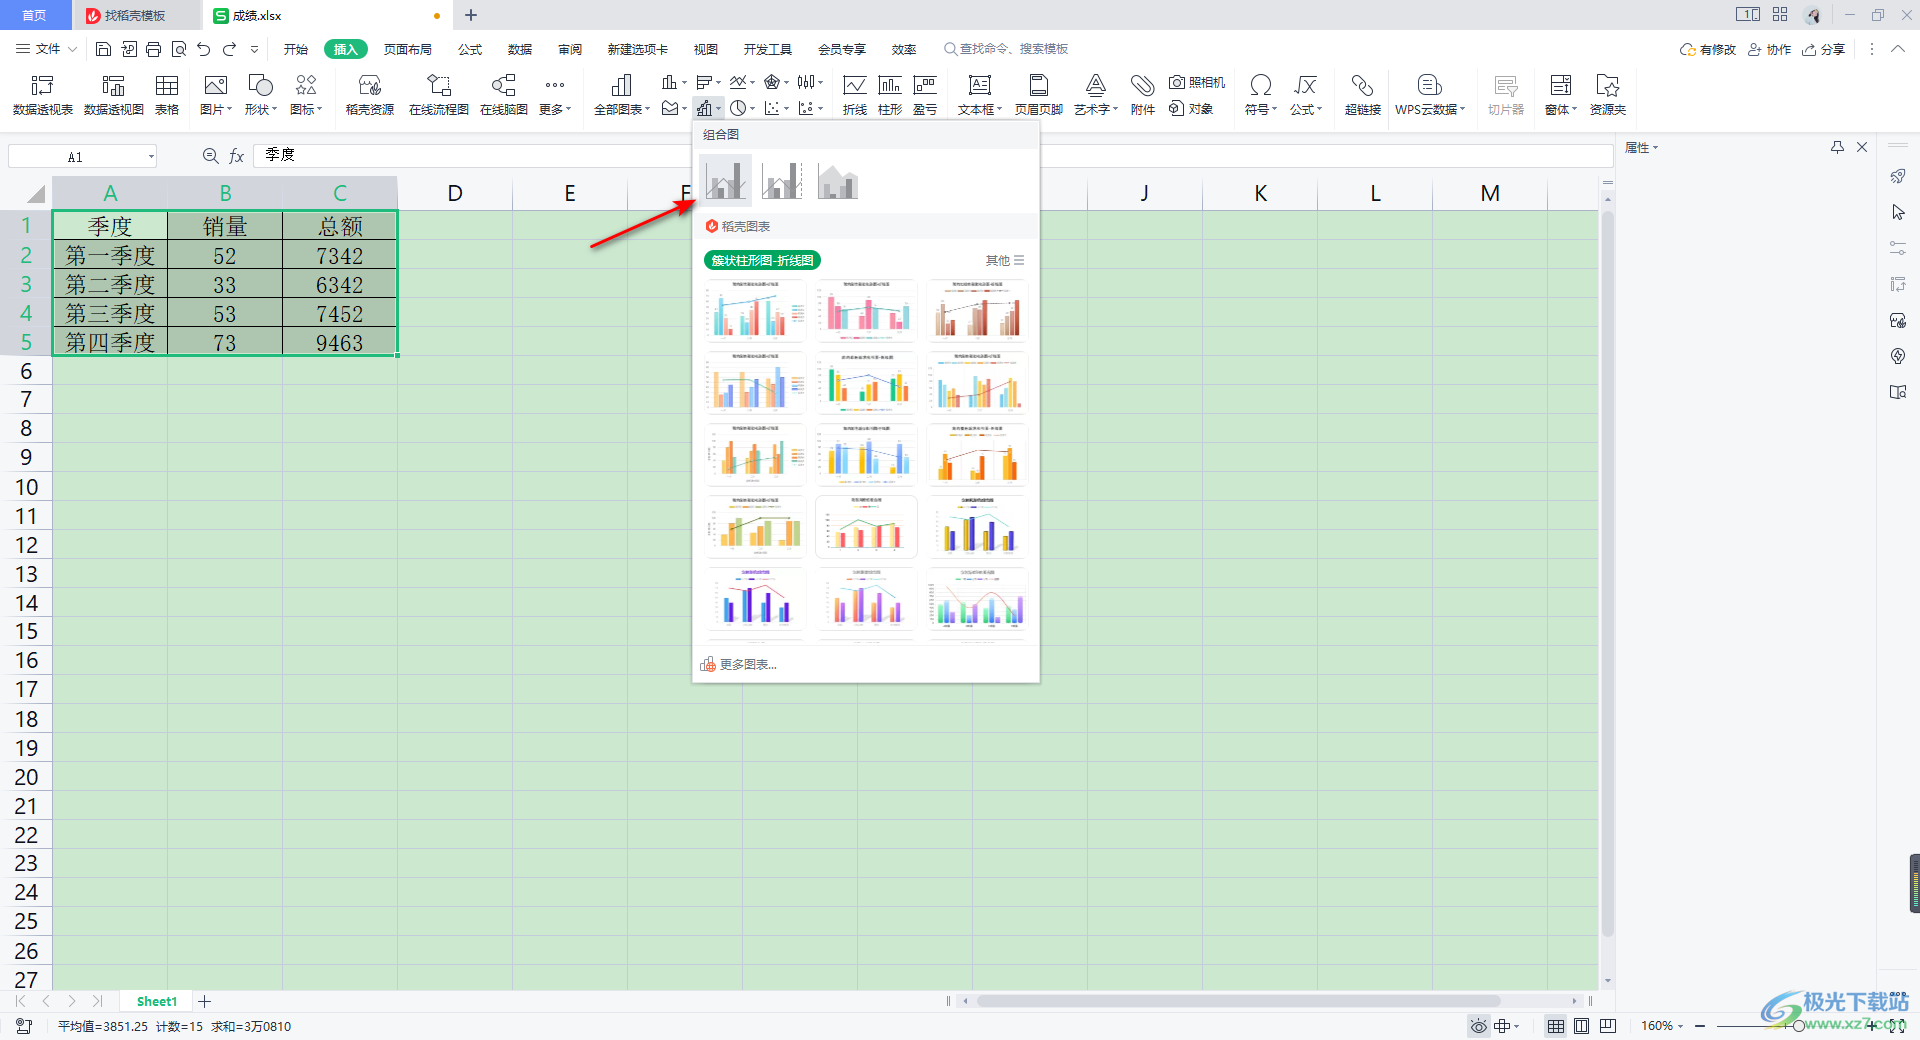Switch to page layout view in status bar

[1582, 1026]
